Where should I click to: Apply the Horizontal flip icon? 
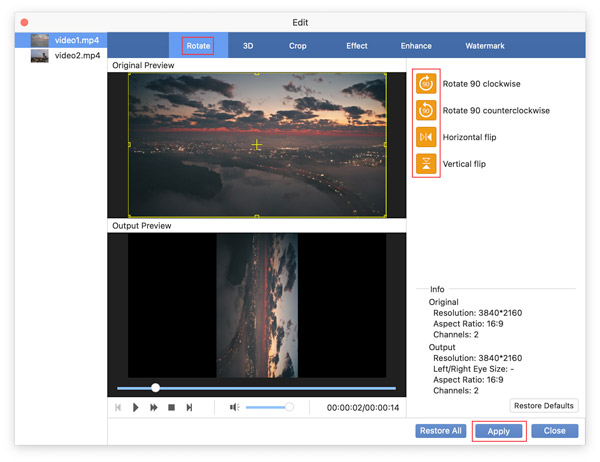point(426,137)
